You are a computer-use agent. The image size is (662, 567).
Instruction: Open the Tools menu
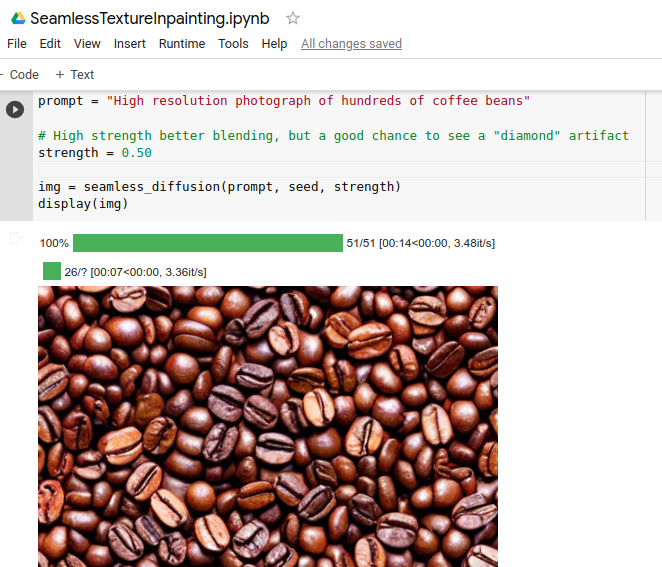pos(233,44)
